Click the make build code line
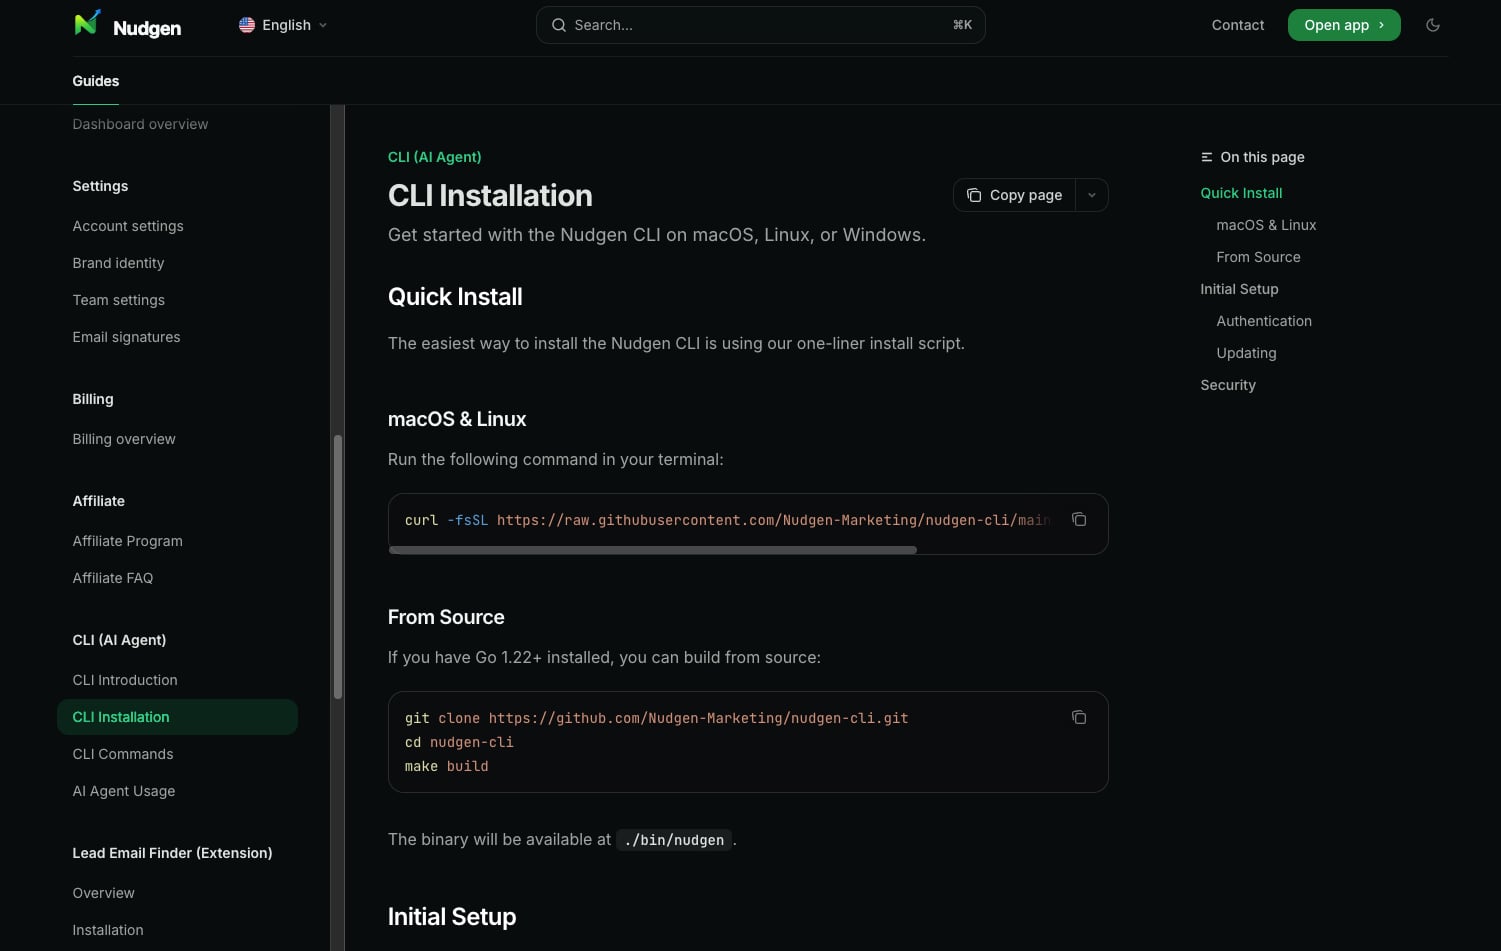Viewport: 1501px width, 951px height. coord(447,766)
